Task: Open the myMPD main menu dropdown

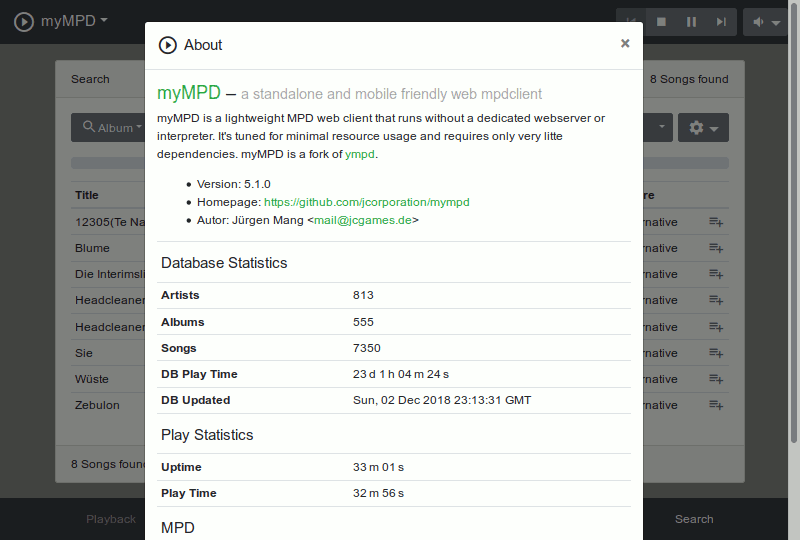Action: click(x=74, y=21)
